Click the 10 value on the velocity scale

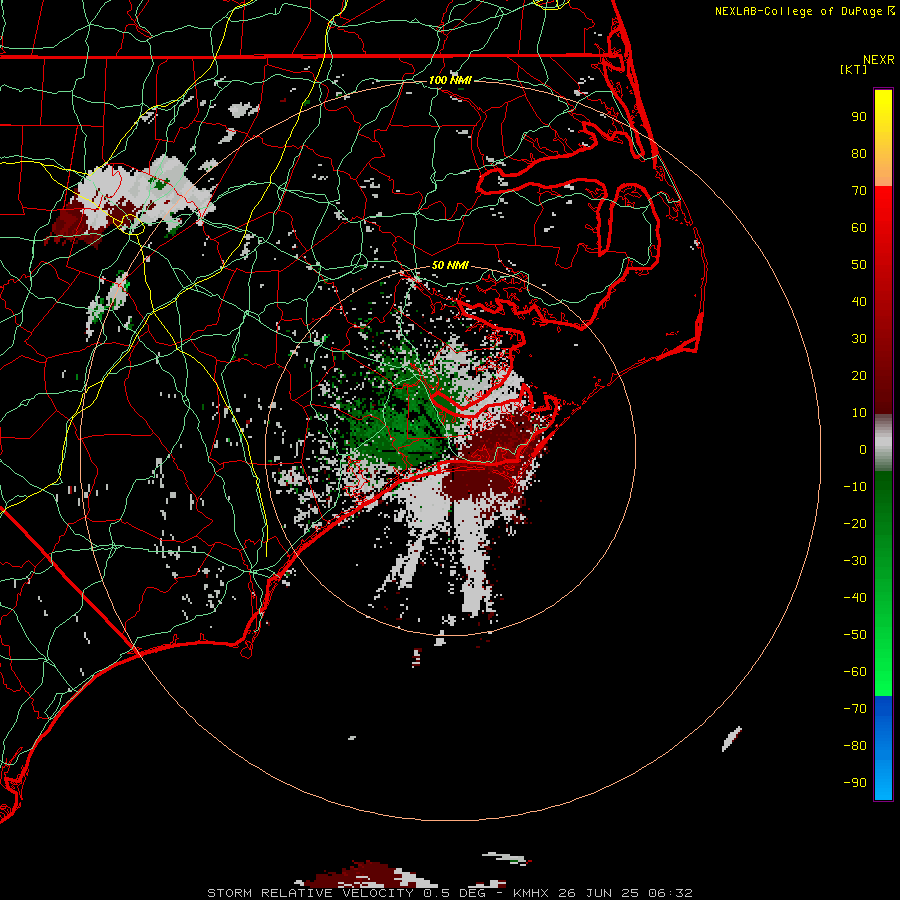[x=859, y=413]
